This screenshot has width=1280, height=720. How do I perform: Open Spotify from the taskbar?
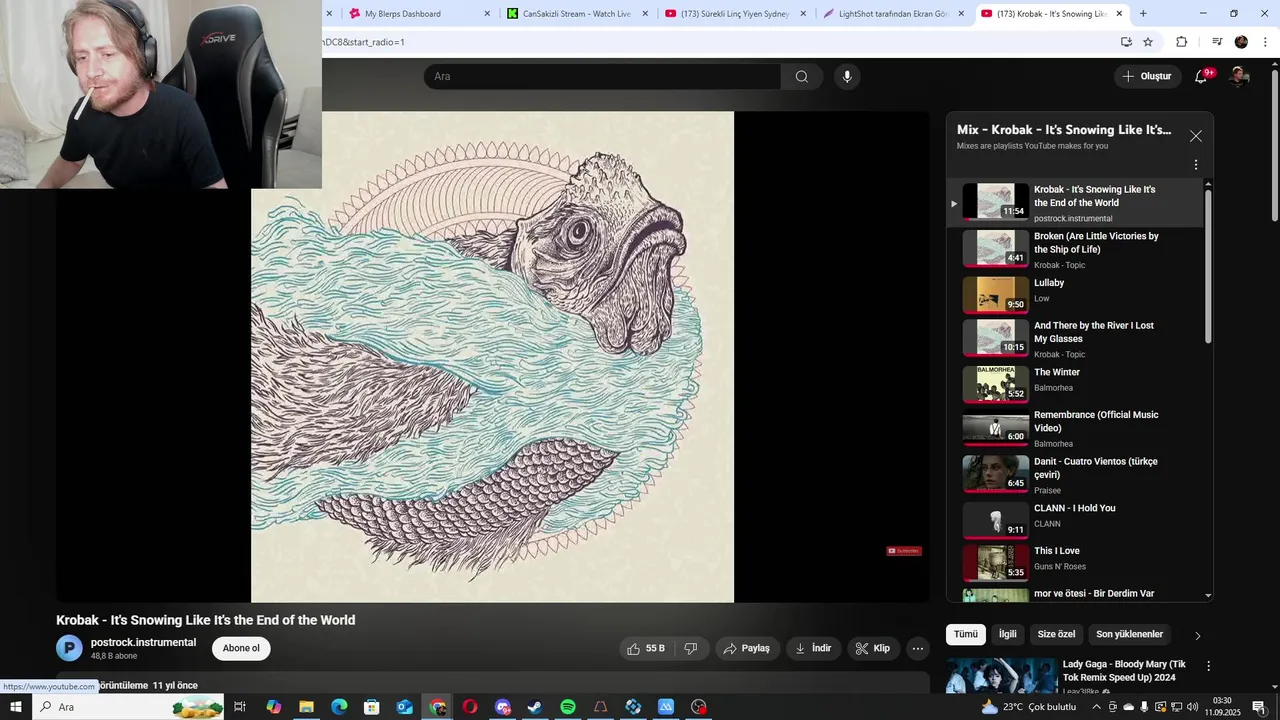(568, 707)
